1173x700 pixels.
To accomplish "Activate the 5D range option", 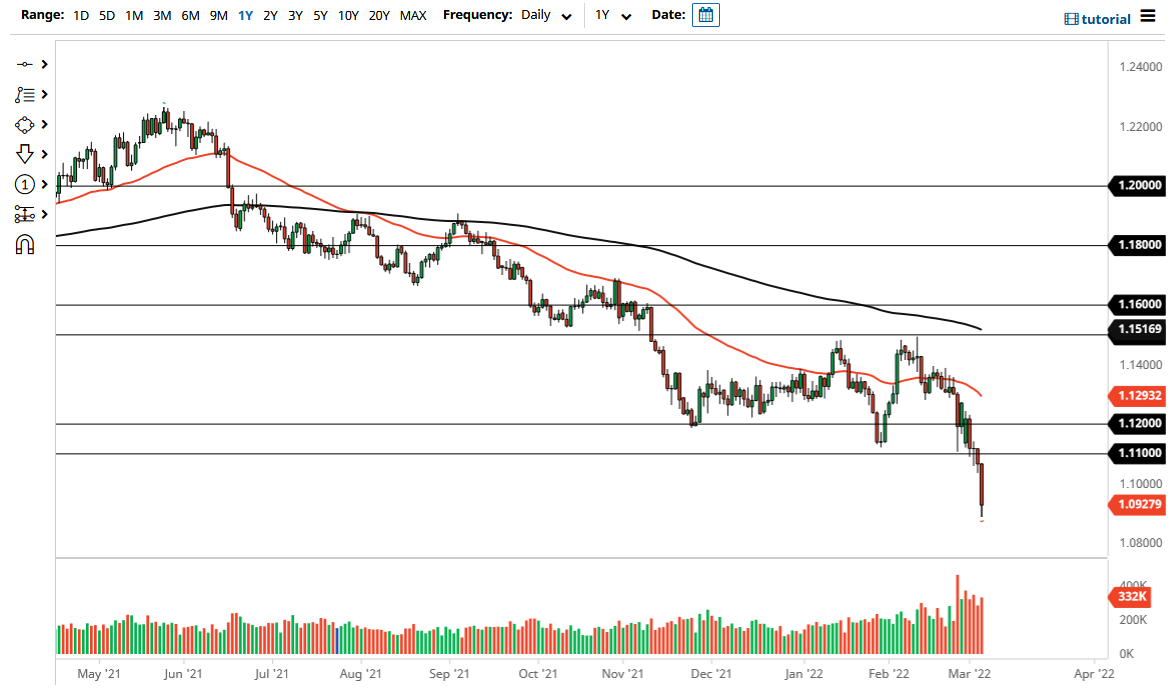I will click(106, 16).
